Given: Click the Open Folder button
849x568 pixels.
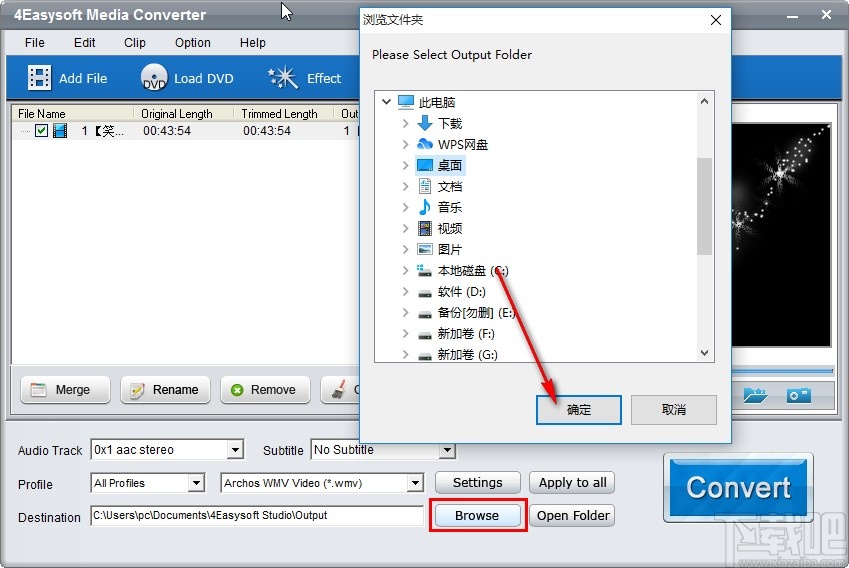Looking at the screenshot, I should (573, 515).
